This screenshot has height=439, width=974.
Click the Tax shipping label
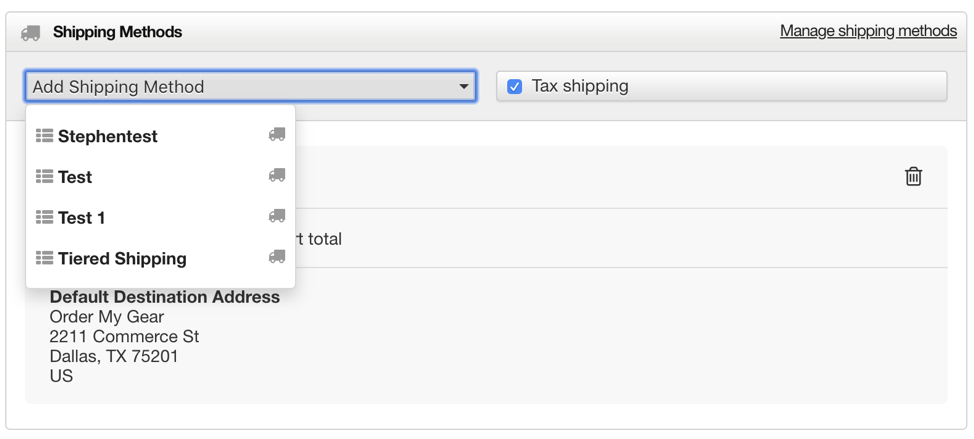pos(580,86)
